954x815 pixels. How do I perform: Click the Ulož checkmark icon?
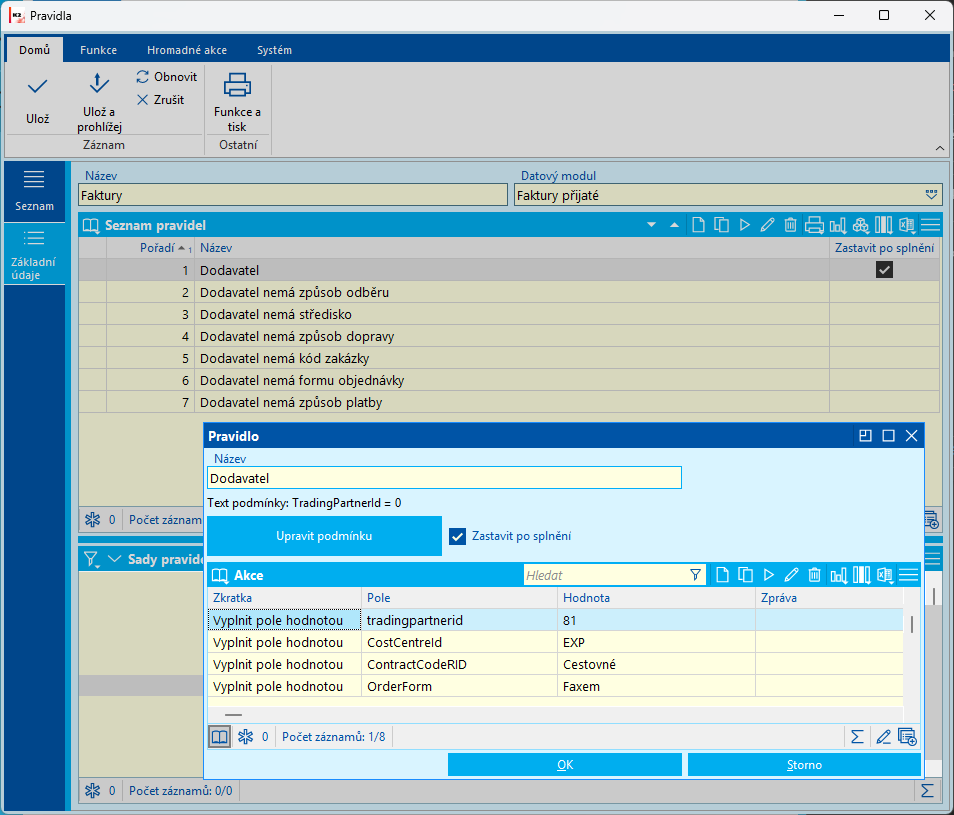(37, 86)
